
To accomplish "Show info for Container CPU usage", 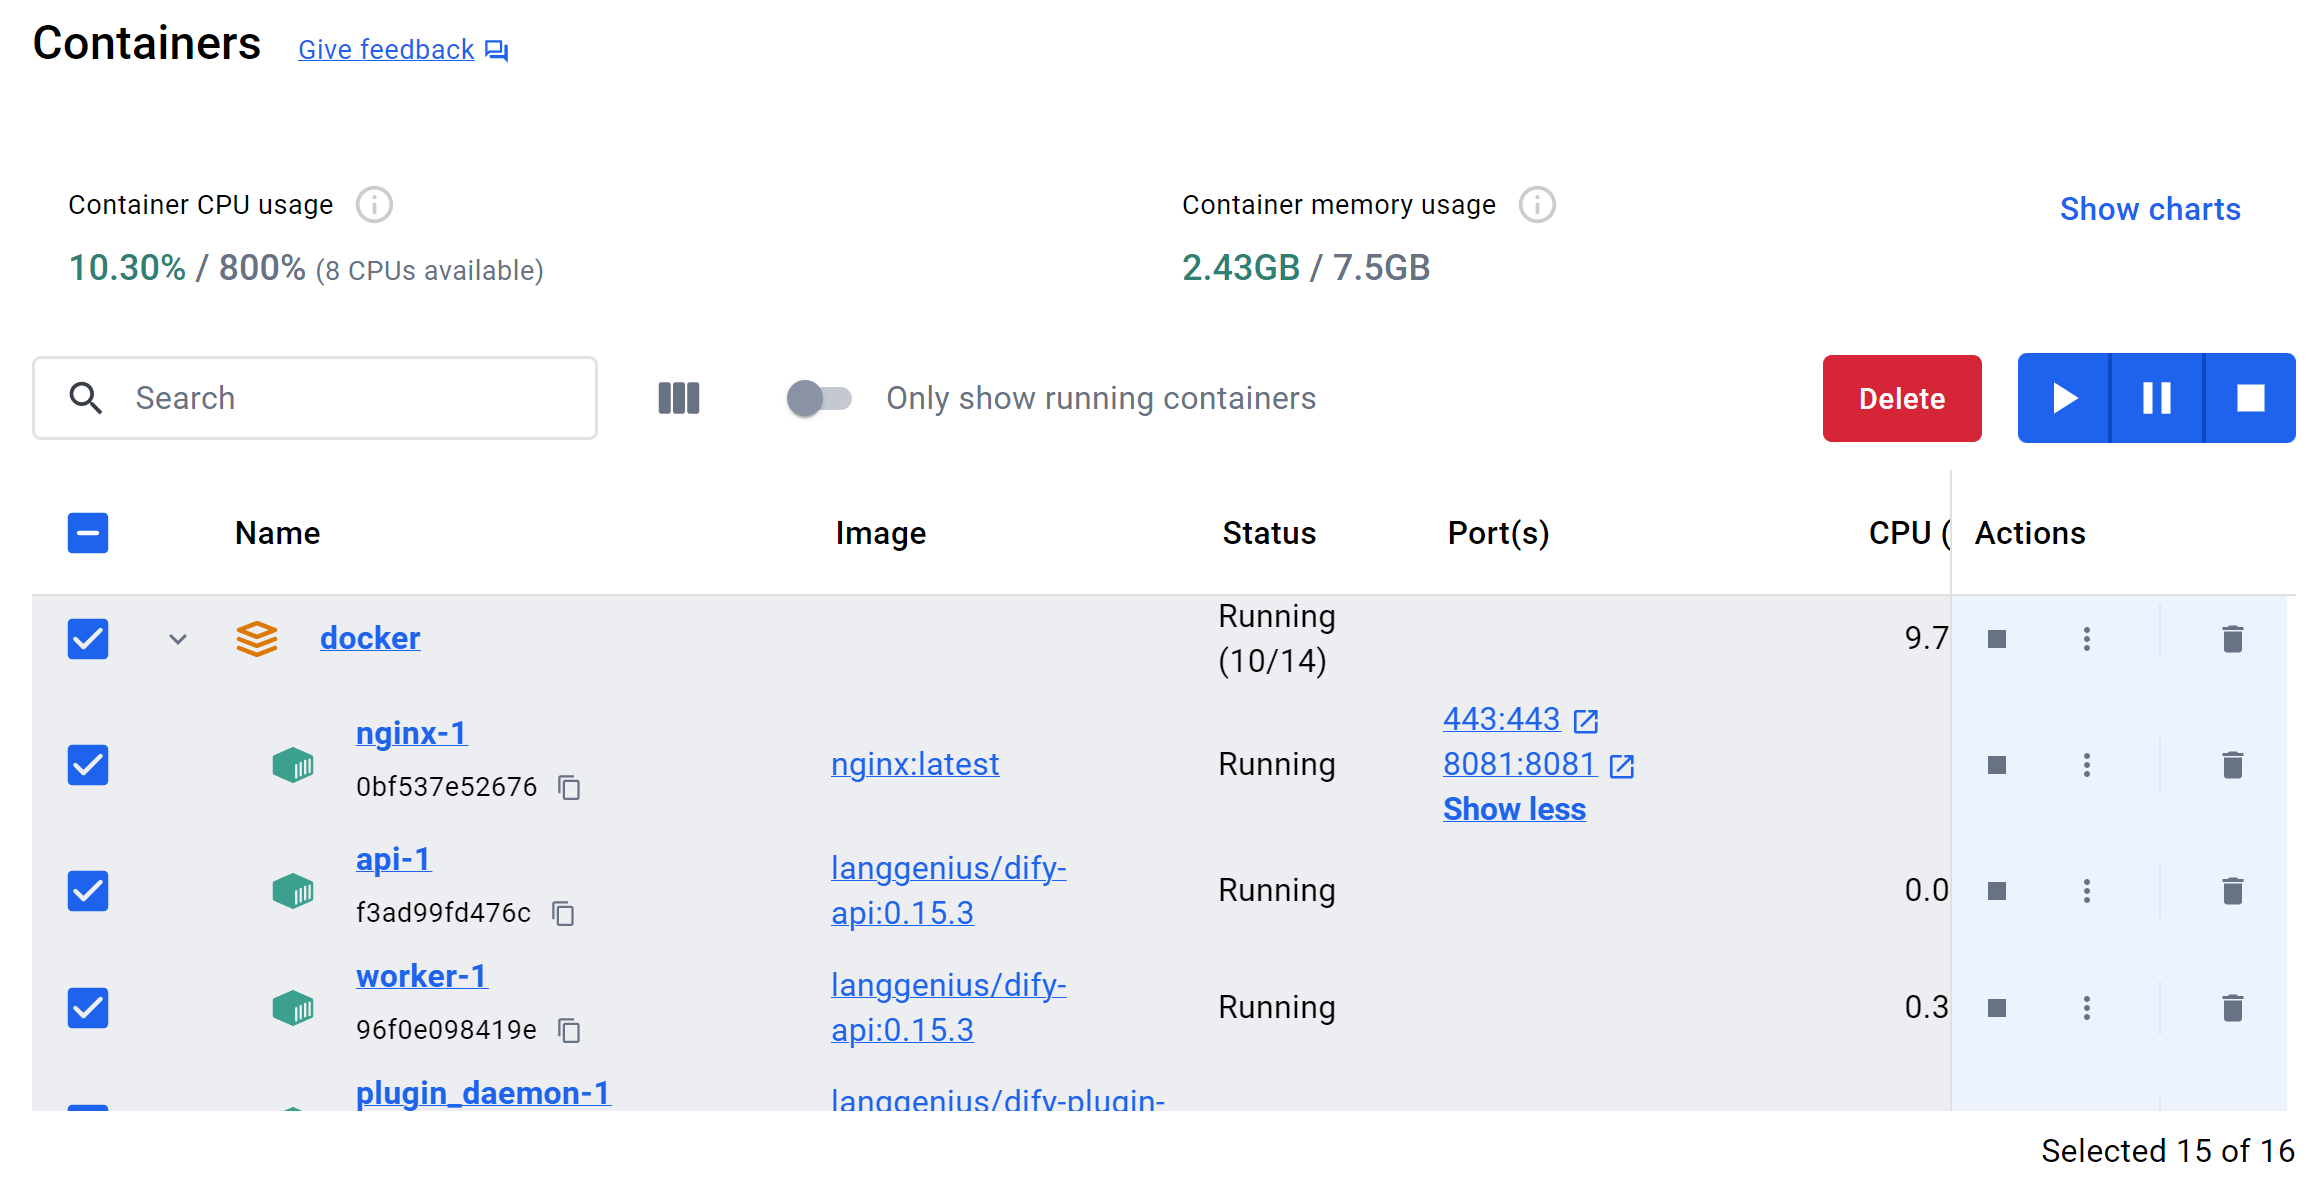I will 375,205.
